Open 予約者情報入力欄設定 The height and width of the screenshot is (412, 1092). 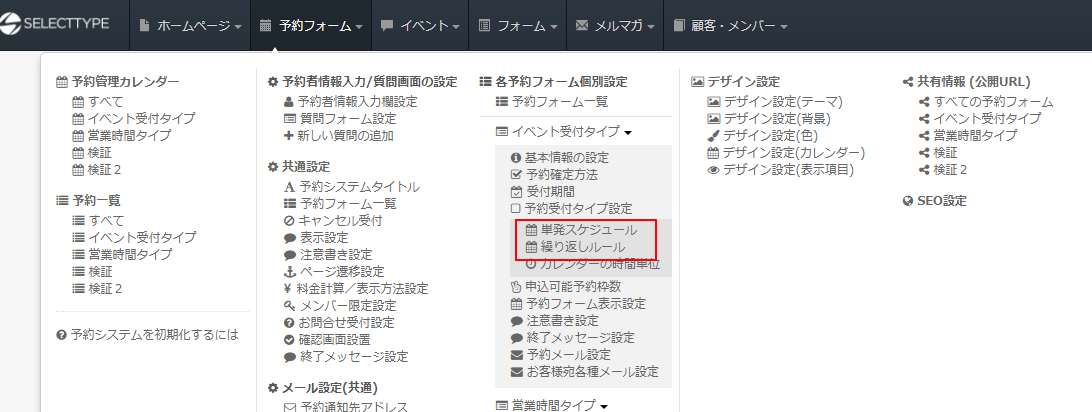[350, 102]
